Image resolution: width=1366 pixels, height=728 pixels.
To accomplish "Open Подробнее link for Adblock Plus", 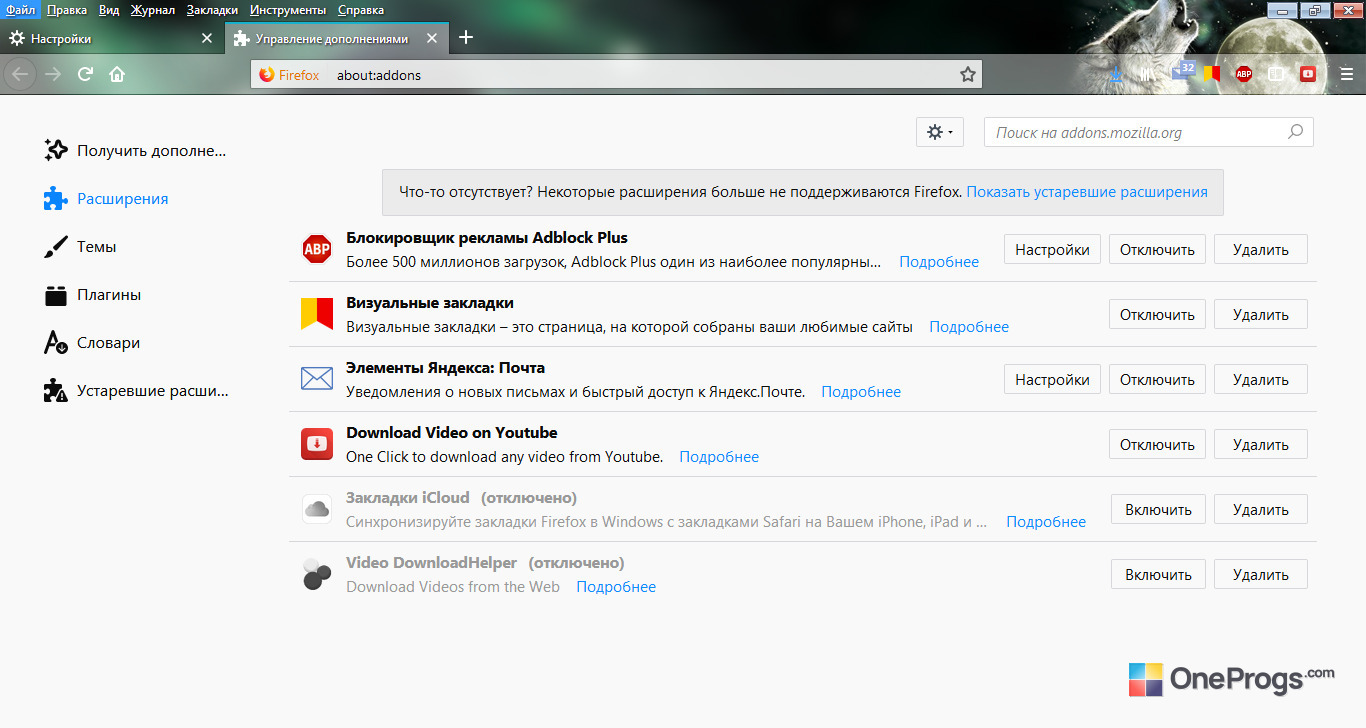I will pyautogui.click(x=939, y=262).
